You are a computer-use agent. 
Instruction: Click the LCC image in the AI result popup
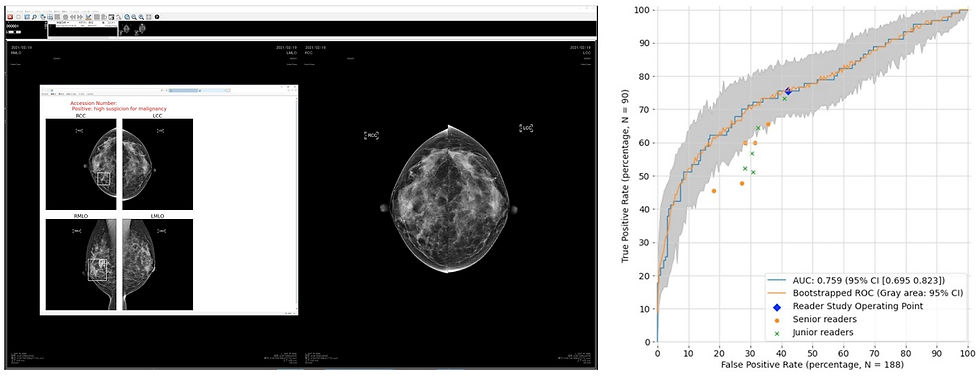pos(158,164)
